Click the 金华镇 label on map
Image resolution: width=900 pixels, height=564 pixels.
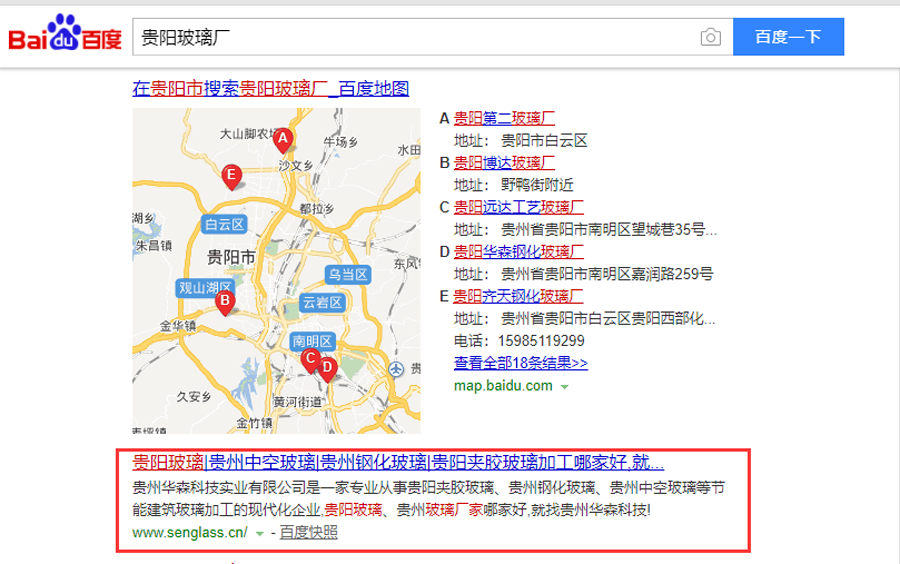coord(178,326)
